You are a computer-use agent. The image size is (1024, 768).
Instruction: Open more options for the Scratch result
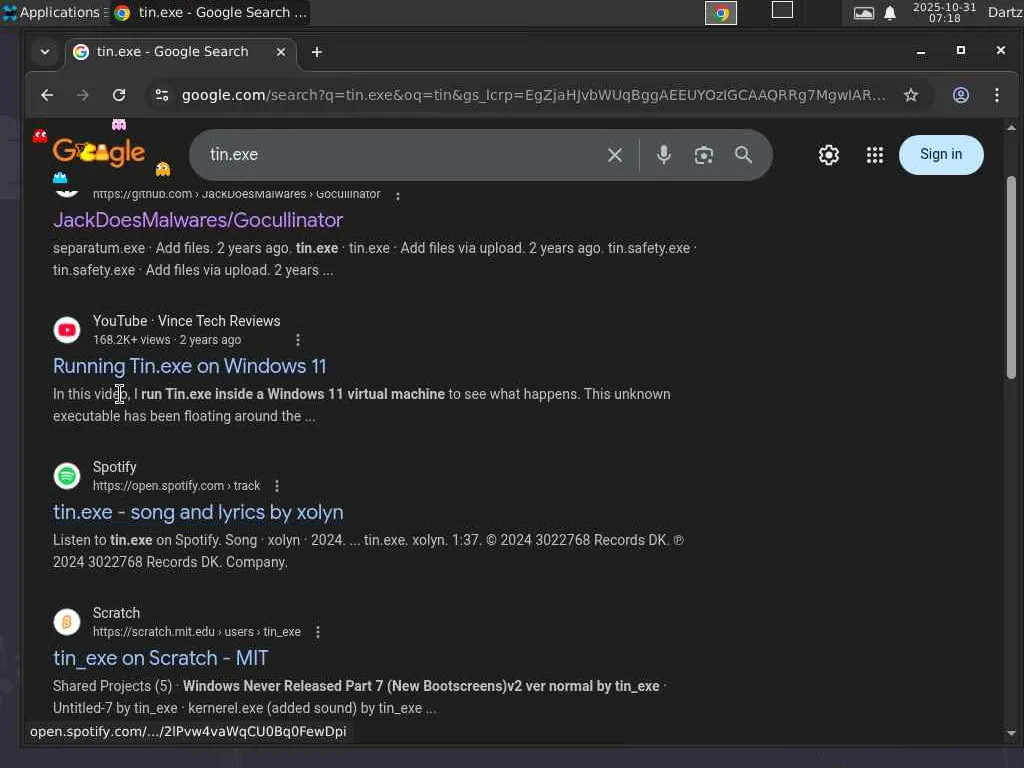tap(318, 632)
